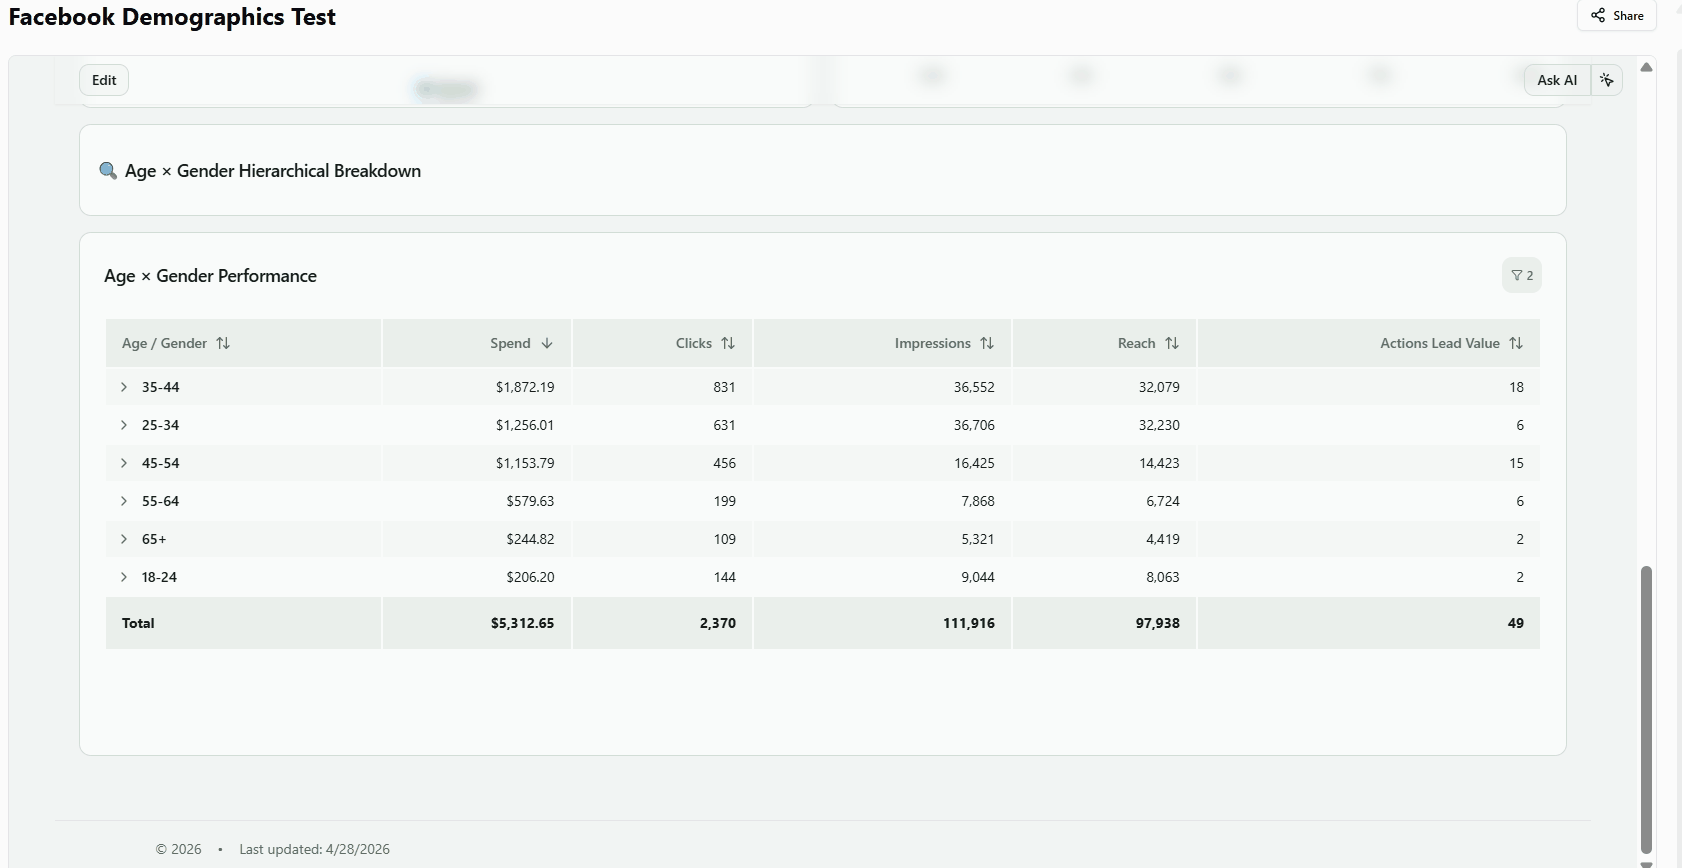Viewport: 1682px width, 868px height.
Task: Click reach value 6,724
Action: tap(1163, 501)
